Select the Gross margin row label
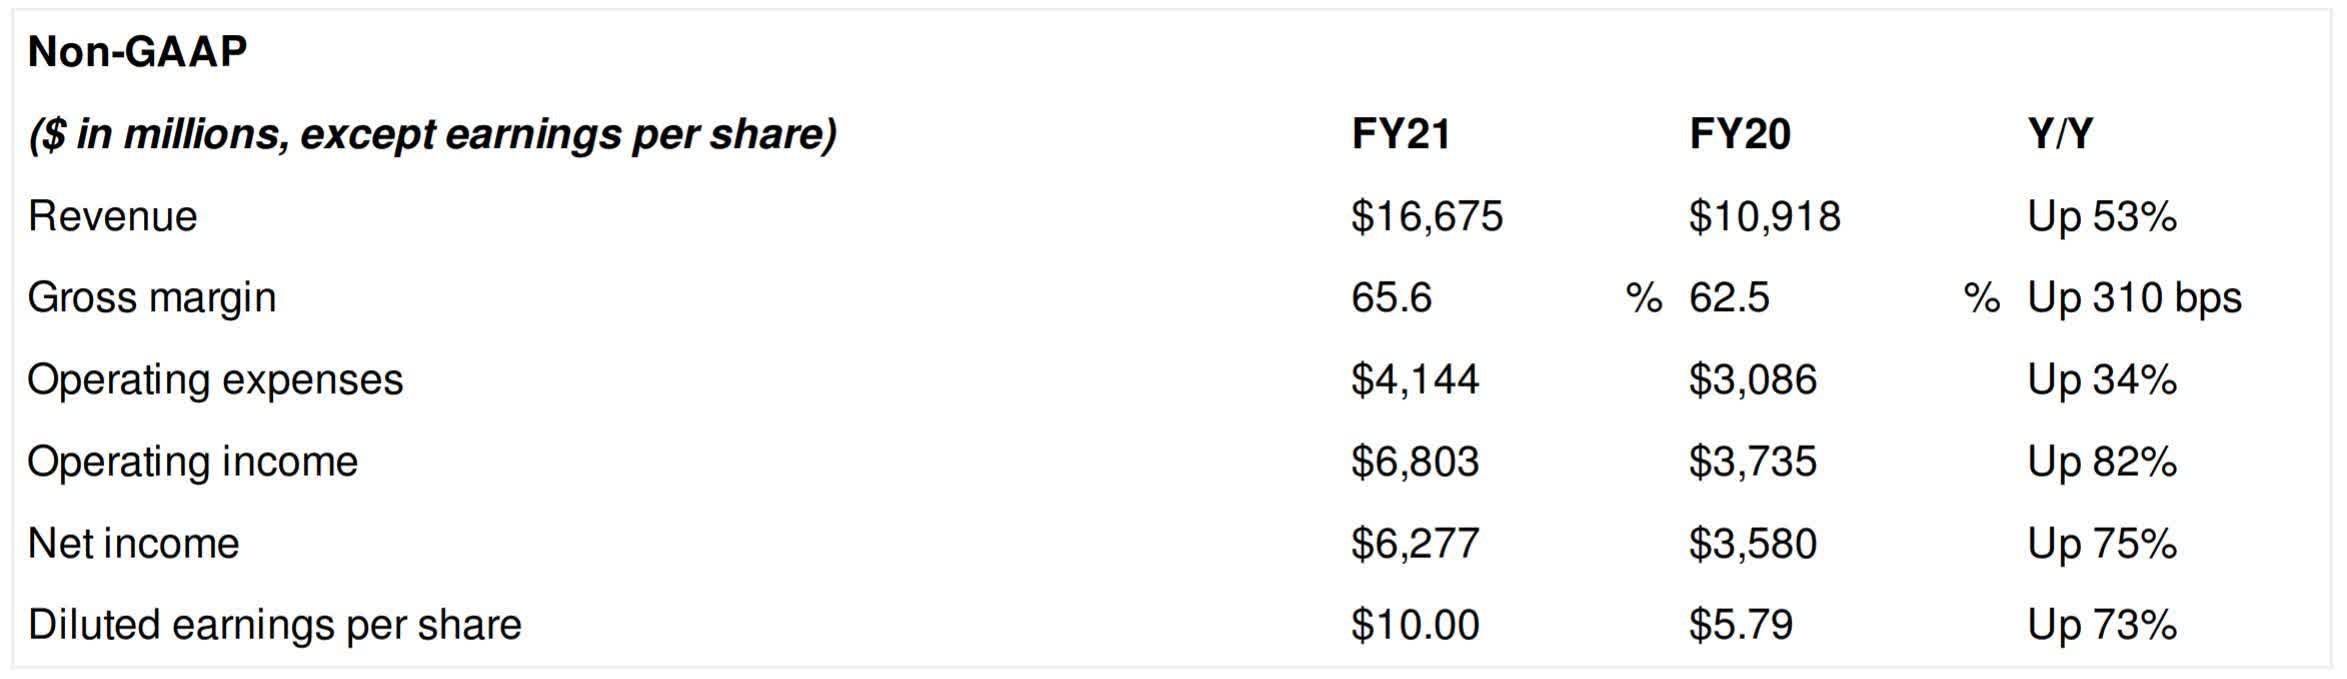This screenshot has height=679, width=2347. [x=152, y=298]
